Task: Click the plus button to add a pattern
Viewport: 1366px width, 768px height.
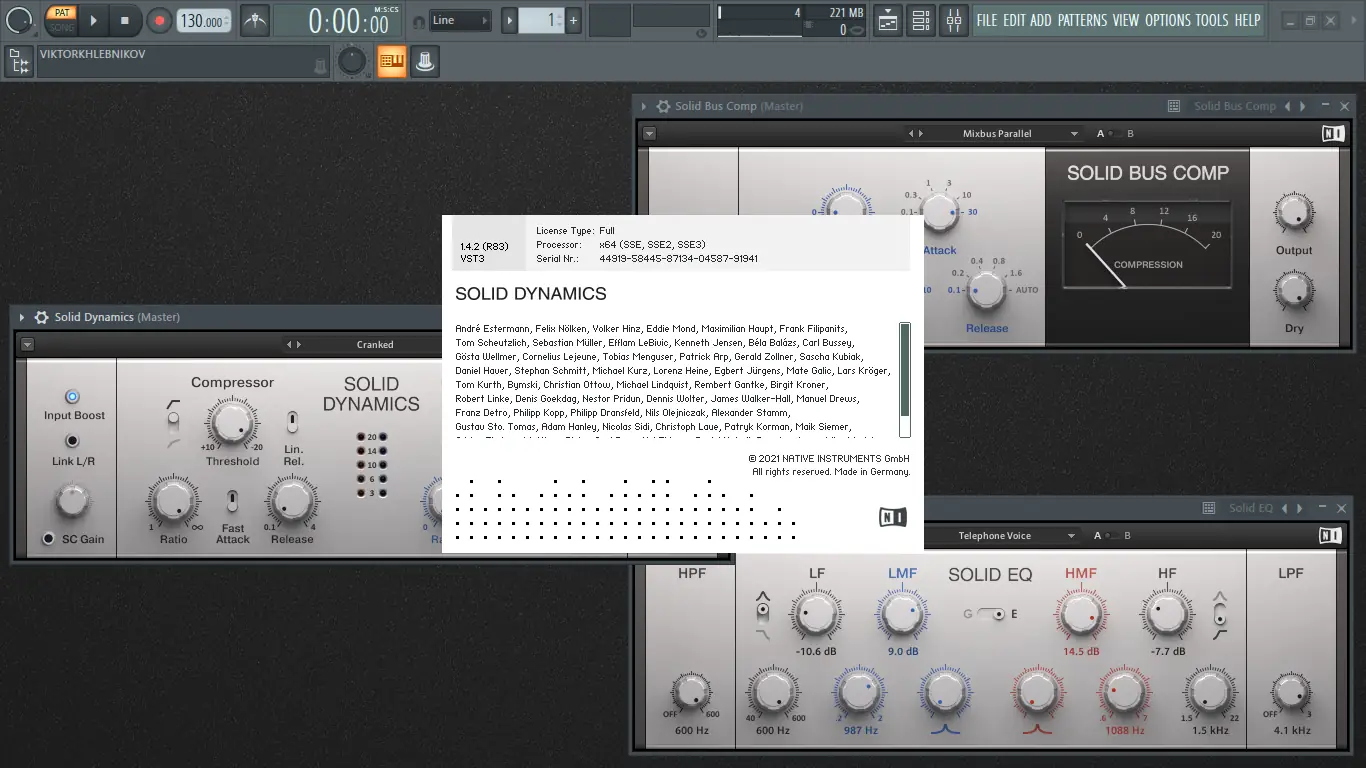Action: (573, 20)
